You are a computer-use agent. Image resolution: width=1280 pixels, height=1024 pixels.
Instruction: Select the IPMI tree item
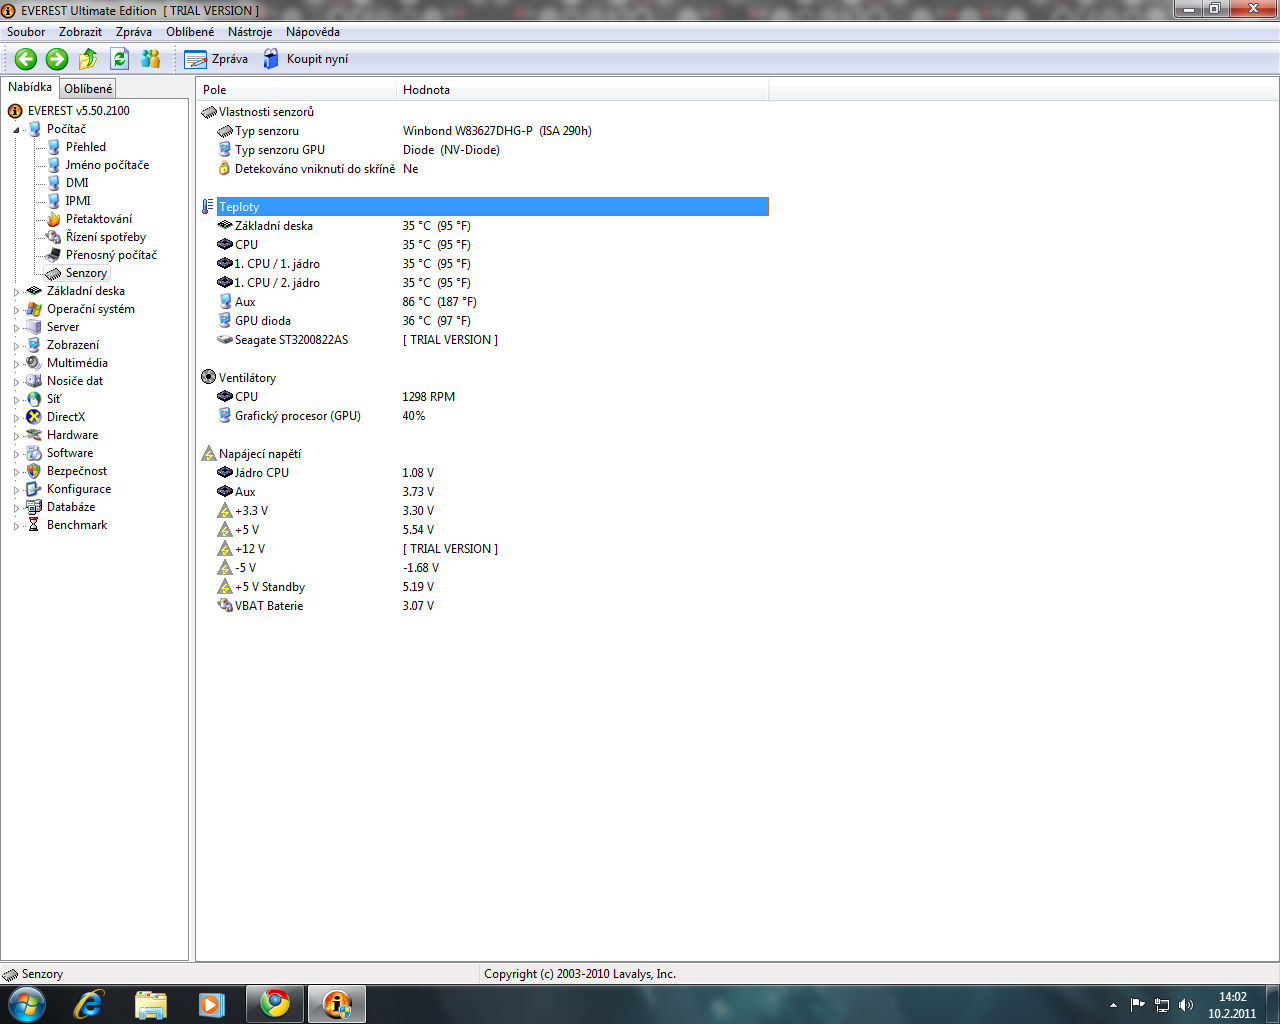78,201
